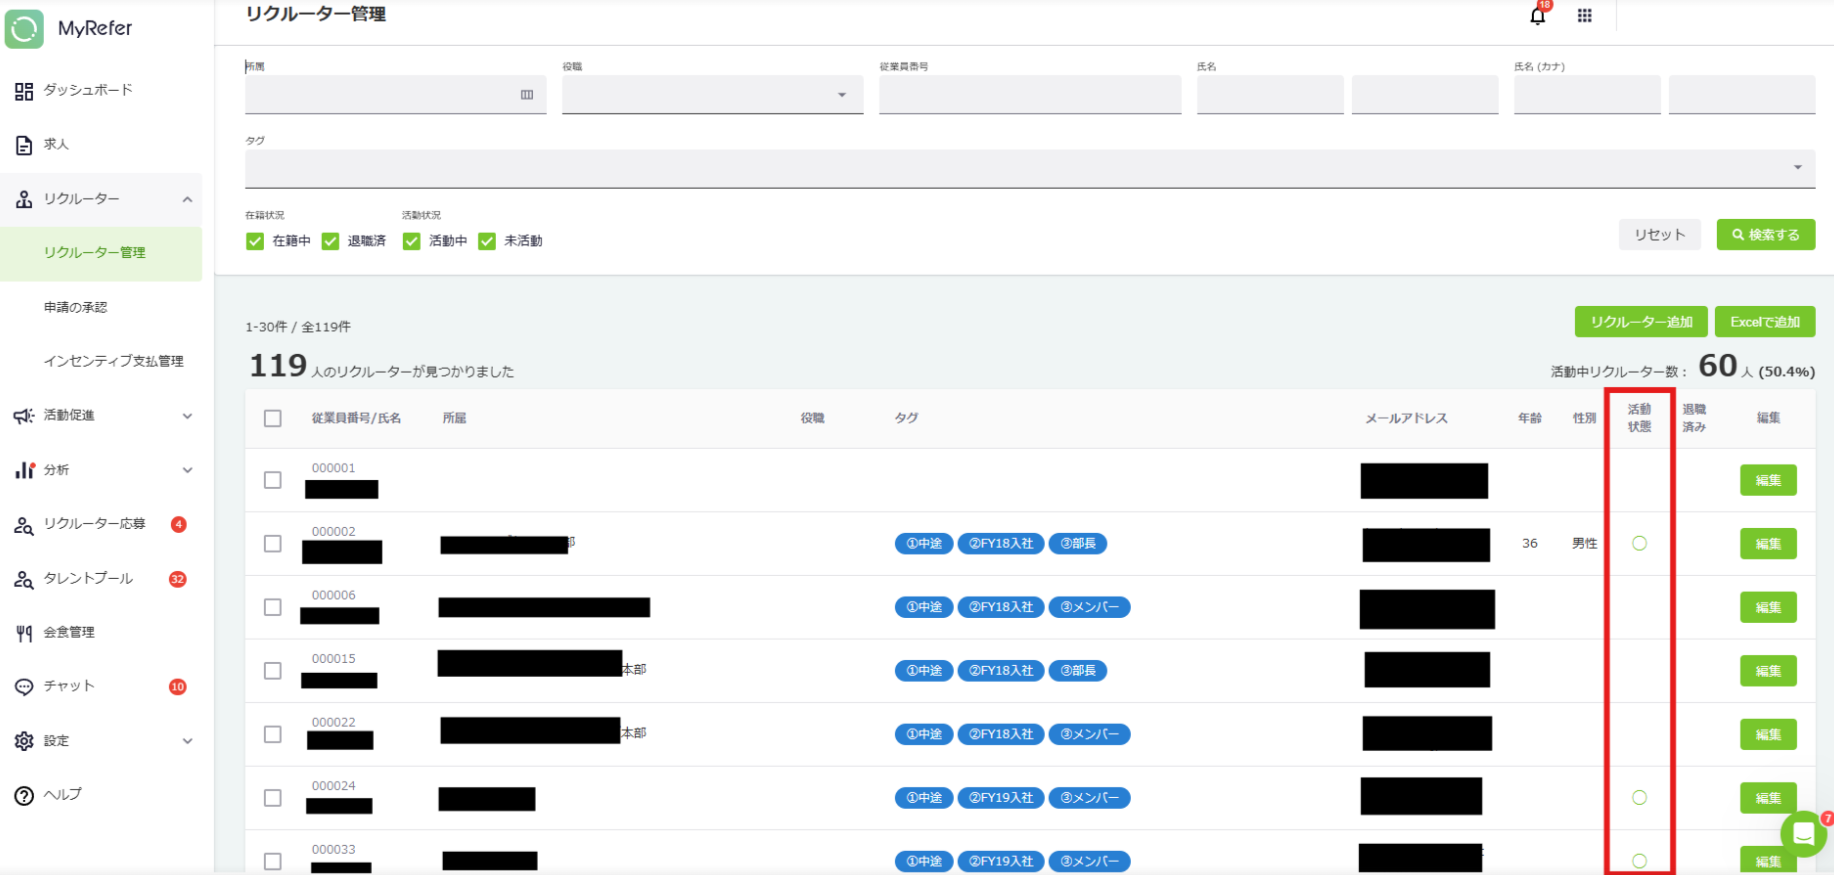
Task: Toggle the 未活動 checkbox
Action: point(487,241)
